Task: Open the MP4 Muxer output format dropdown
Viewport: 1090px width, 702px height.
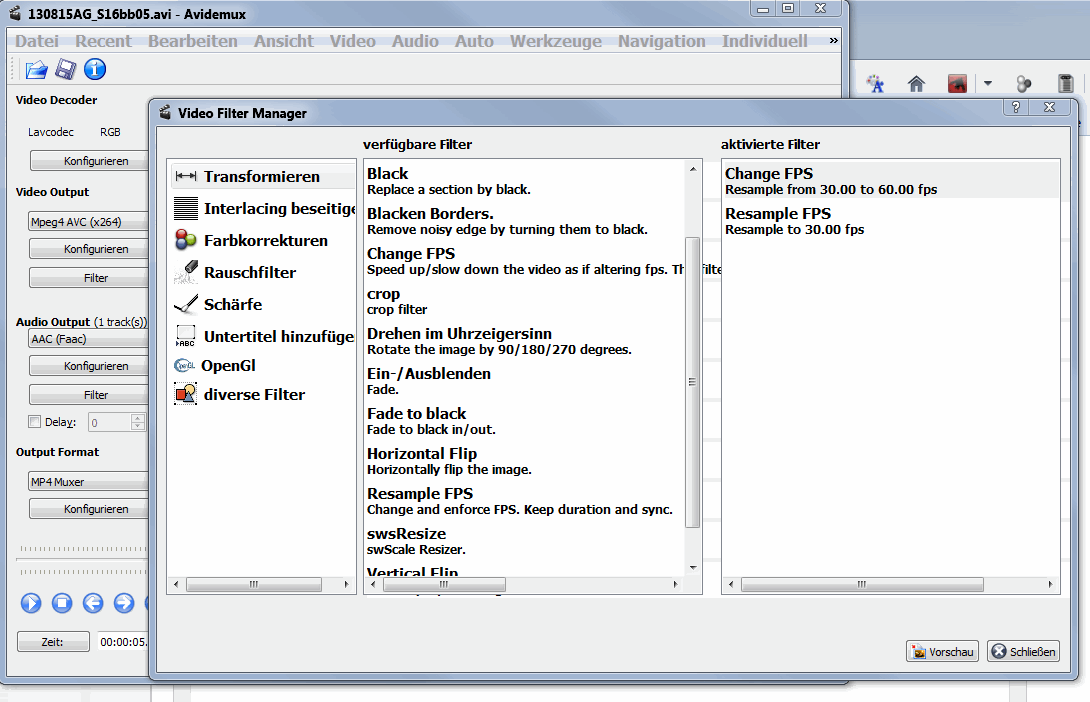Action: 88,482
